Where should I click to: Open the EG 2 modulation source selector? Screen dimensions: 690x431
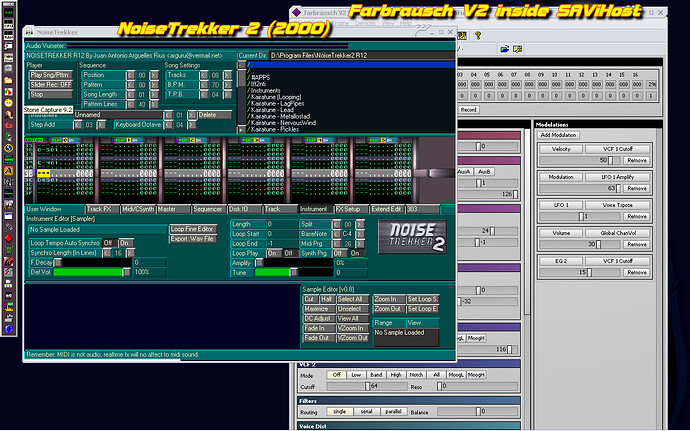click(x=561, y=261)
